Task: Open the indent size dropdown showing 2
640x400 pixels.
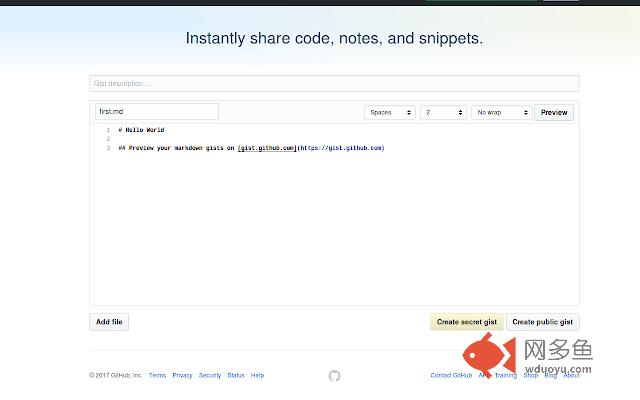Action: (x=443, y=113)
